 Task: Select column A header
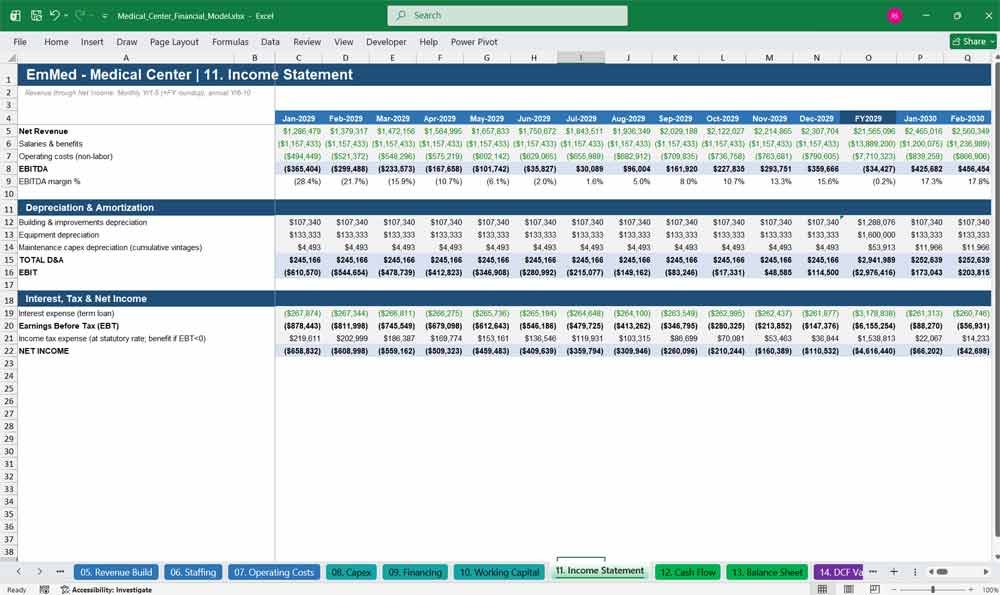tap(126, 57)
